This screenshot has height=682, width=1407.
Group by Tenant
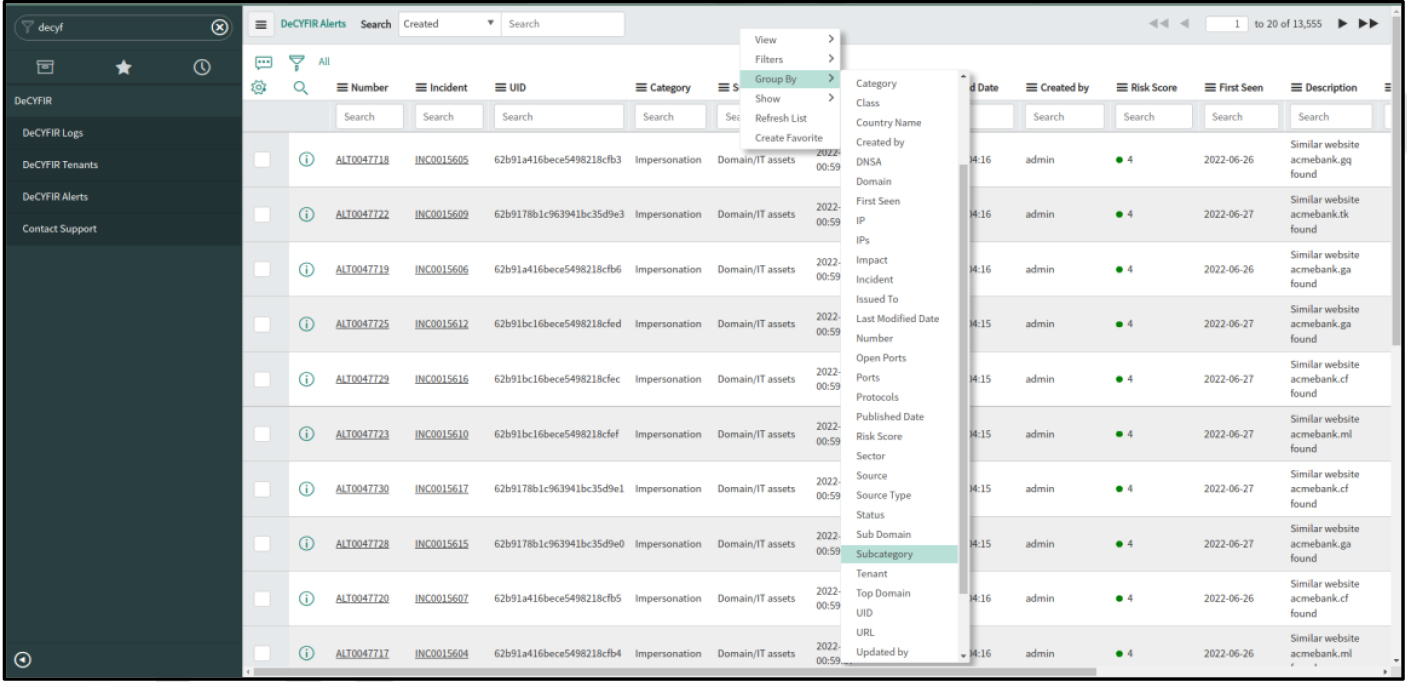[x=900, y=574]
